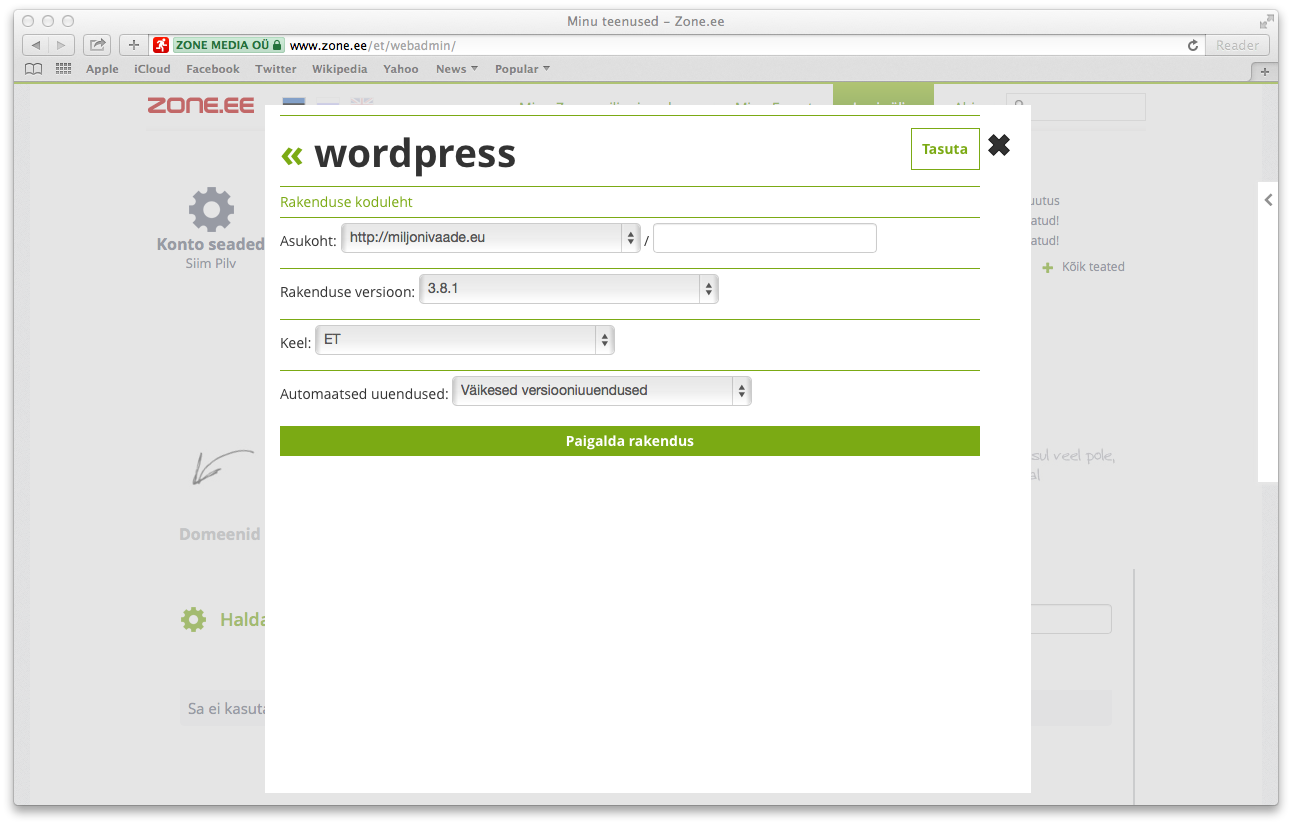Click the URL text www.zone.ee/et/webadmin/

(372, 46)
